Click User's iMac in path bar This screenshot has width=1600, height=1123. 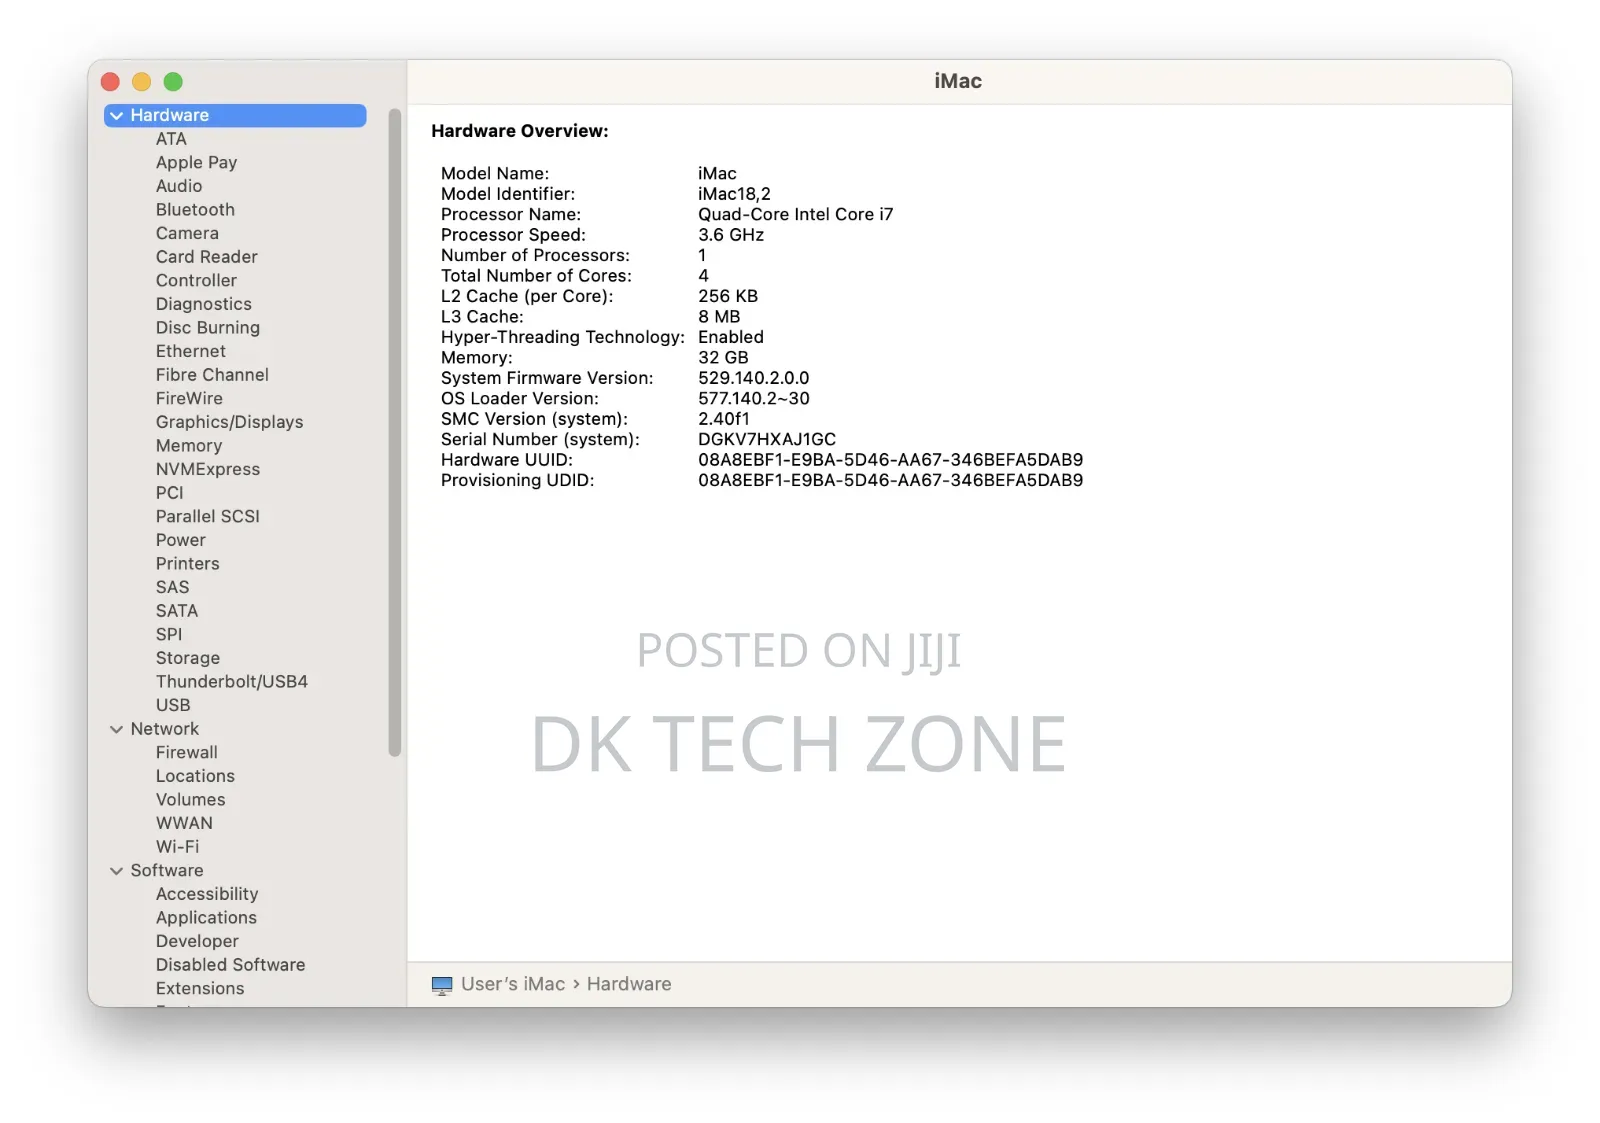(x=513, y=985)
